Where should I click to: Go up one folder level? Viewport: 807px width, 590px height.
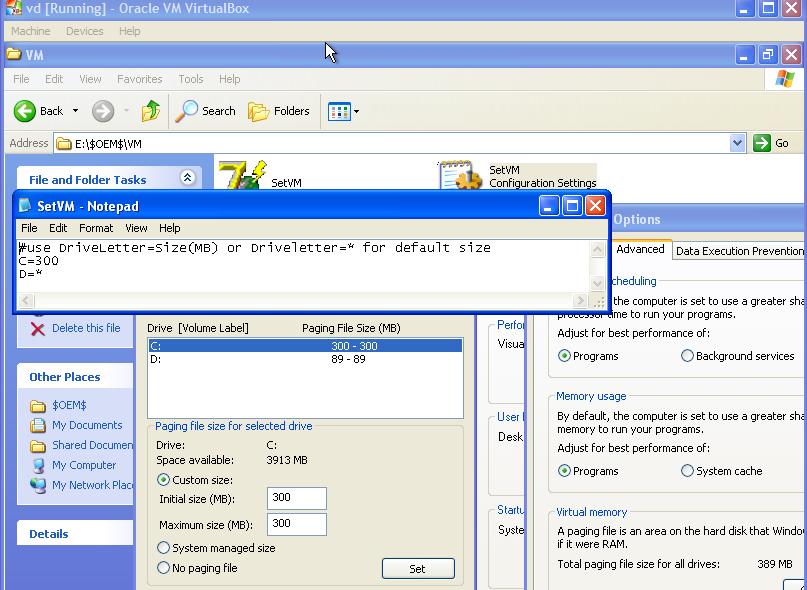click(x=150, y=111)
